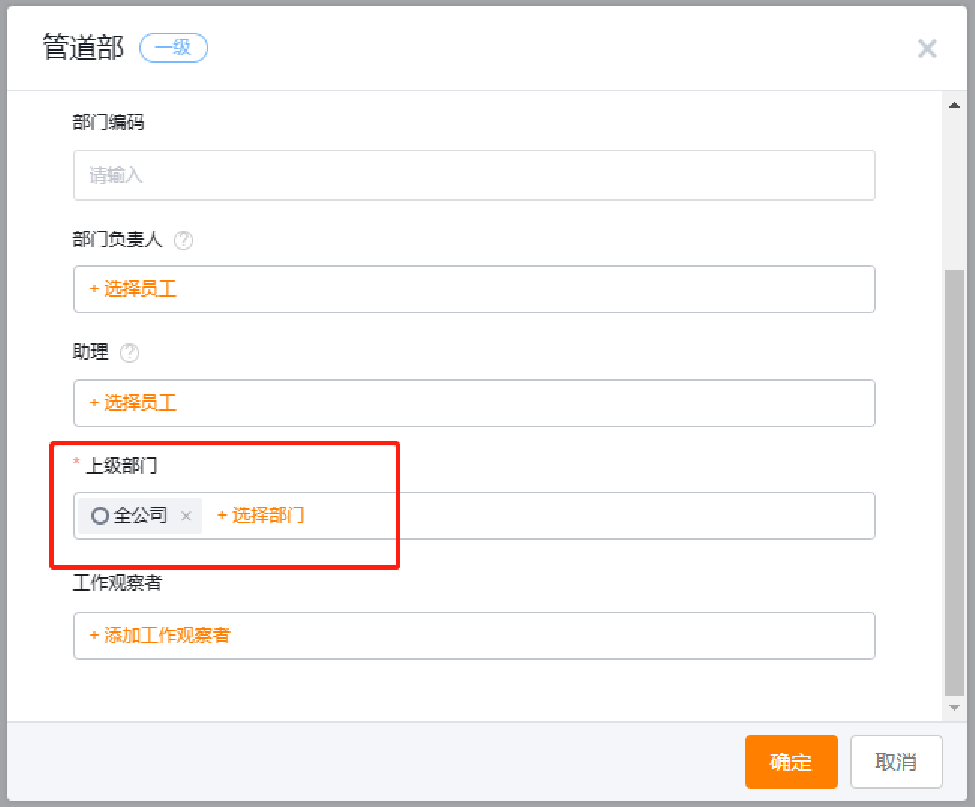Click 添加工作观察者 link
The height and width of the screenshot is (807, 975).
coord(160,635)
